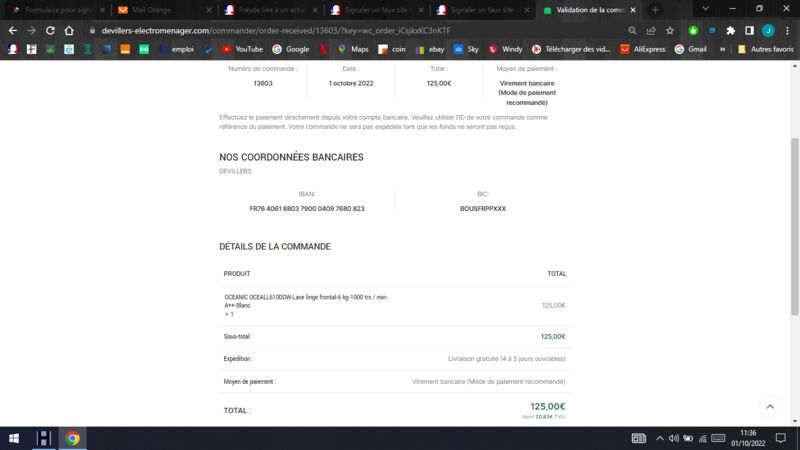
Task: Click Livraison gratuite shipping text
Action: click(507, 359)
